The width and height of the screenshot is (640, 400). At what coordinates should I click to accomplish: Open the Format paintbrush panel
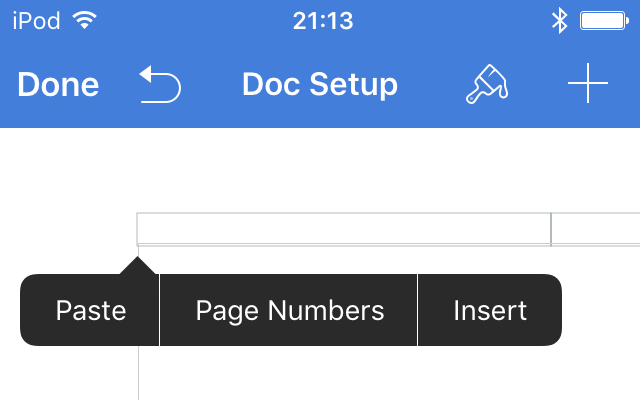[x=487, y=84]
